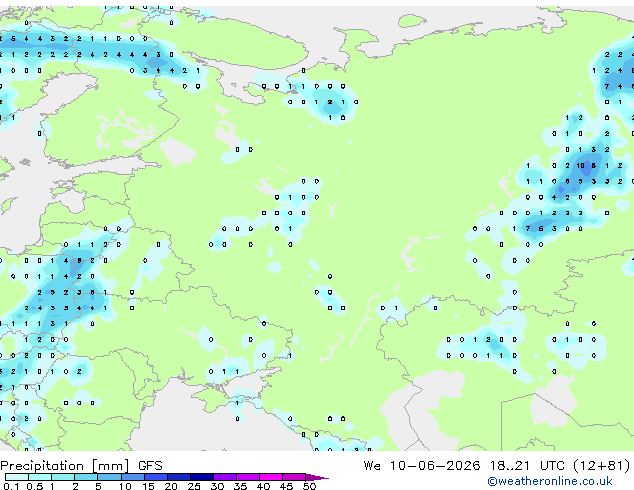Click the "Precipitation [mm]" title text
The height and width of the screenshot is (490, 634).
tap(65, 466)
